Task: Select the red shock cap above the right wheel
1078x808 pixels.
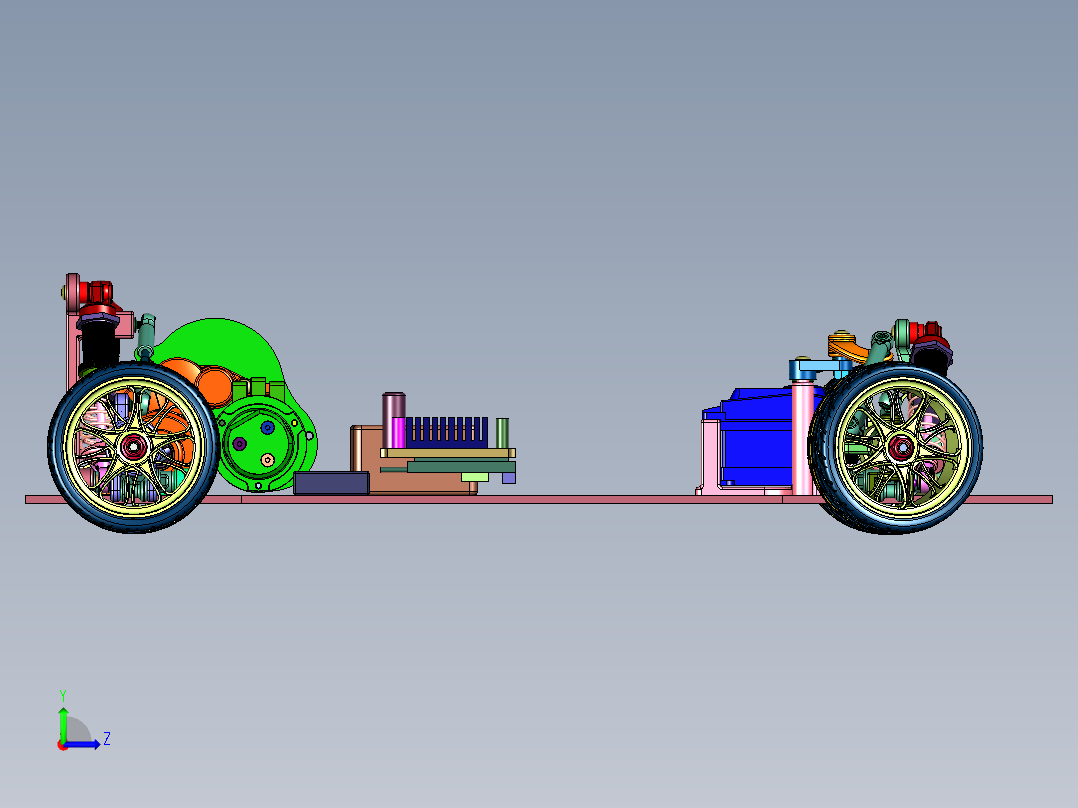Action: (928, 334)
